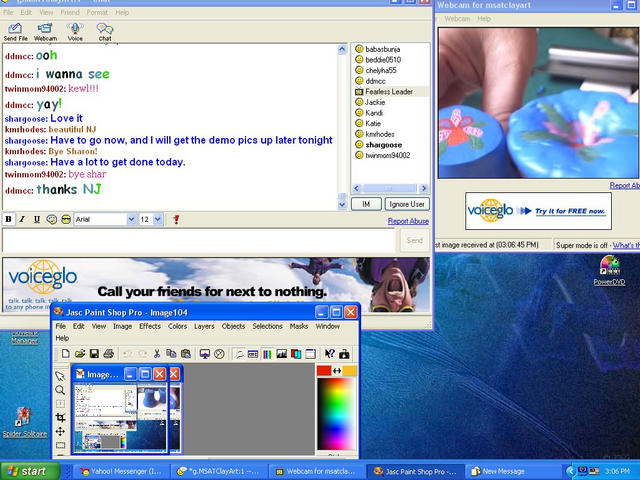Click the Copy icon in Paint Shop Pro toolbar
The image size is (640, 480).
[x=171, y=353]
